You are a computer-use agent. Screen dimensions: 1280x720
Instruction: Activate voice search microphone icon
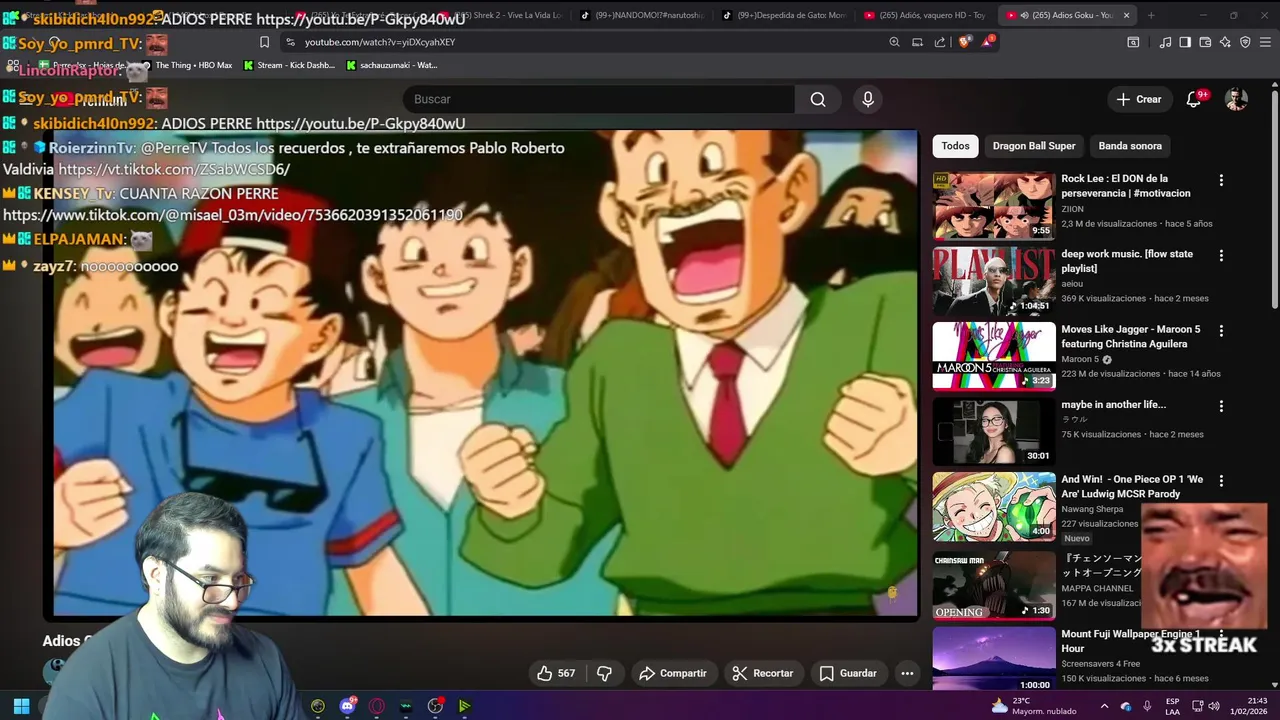[868, 99]
